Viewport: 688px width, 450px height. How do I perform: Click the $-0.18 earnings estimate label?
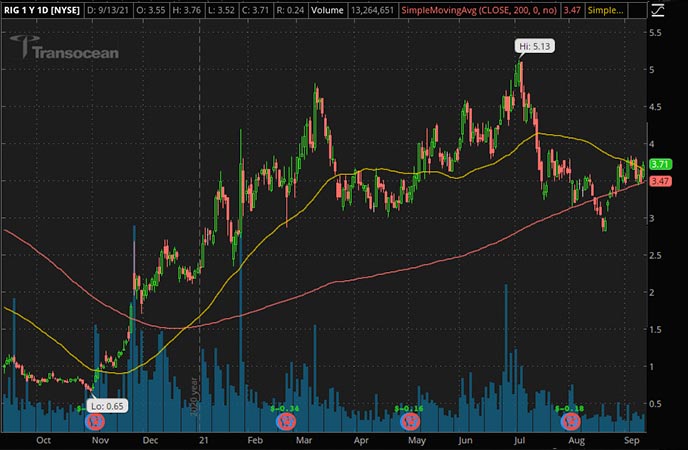[570, 408]
